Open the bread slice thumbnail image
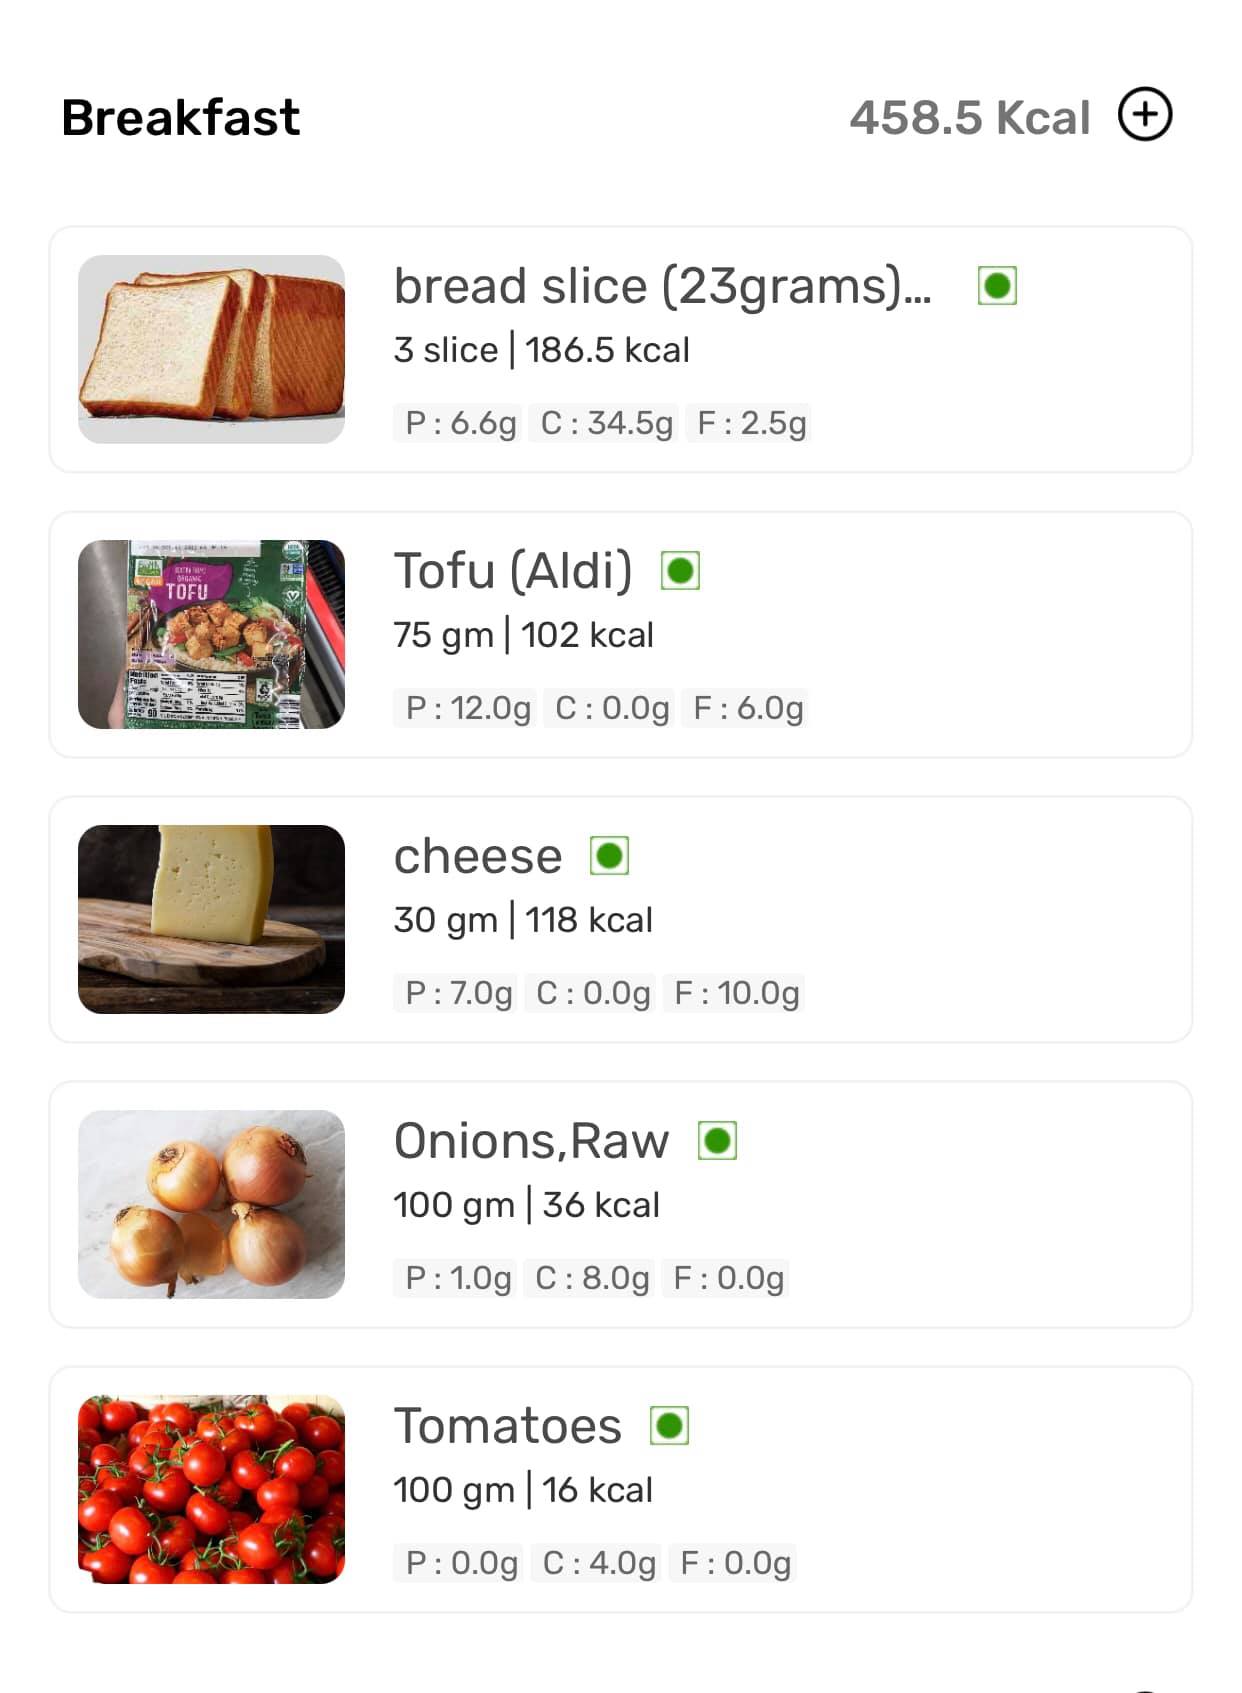The width and height of the screenshot is (1242, 1693). (x=211, y=349)
